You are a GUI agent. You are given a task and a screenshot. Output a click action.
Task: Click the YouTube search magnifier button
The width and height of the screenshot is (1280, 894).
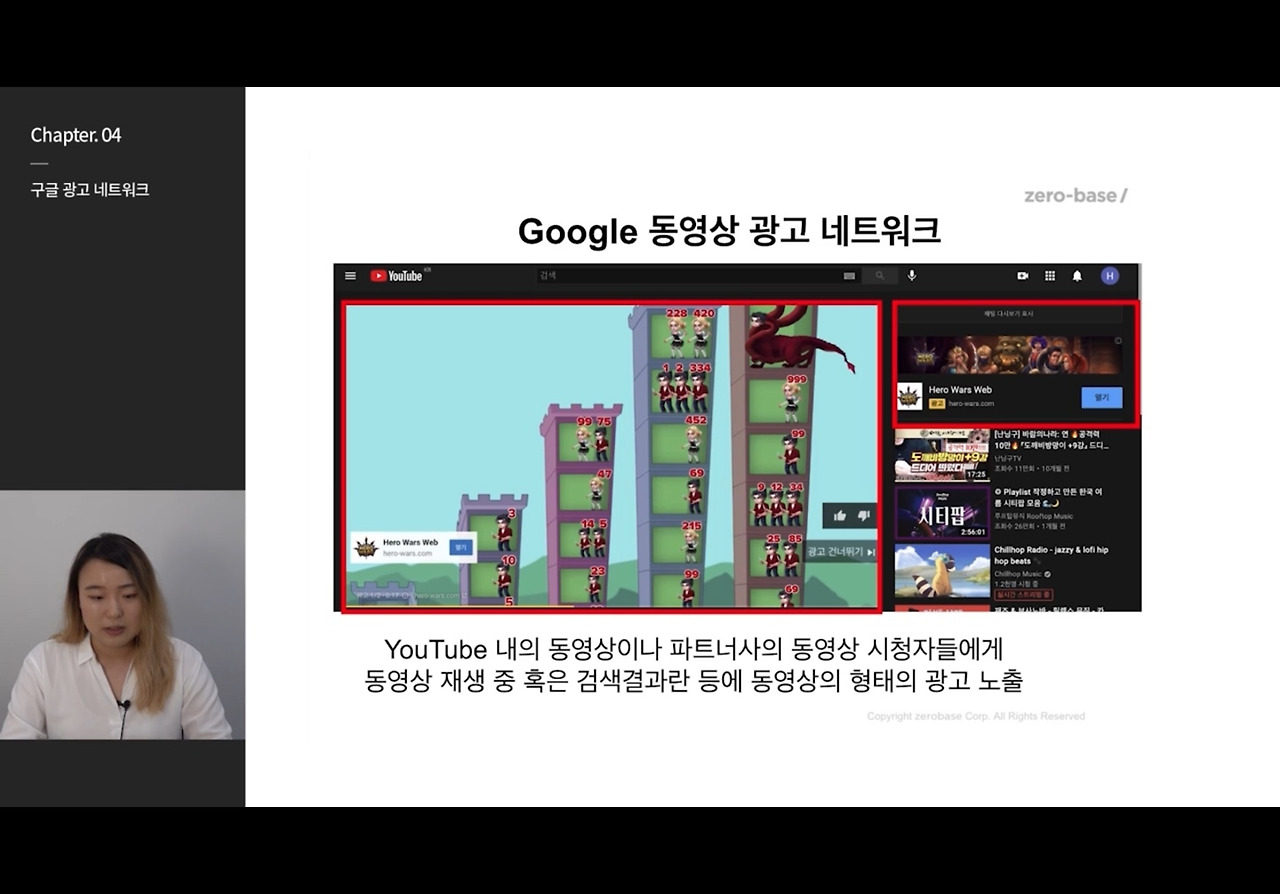pos(880,276)
